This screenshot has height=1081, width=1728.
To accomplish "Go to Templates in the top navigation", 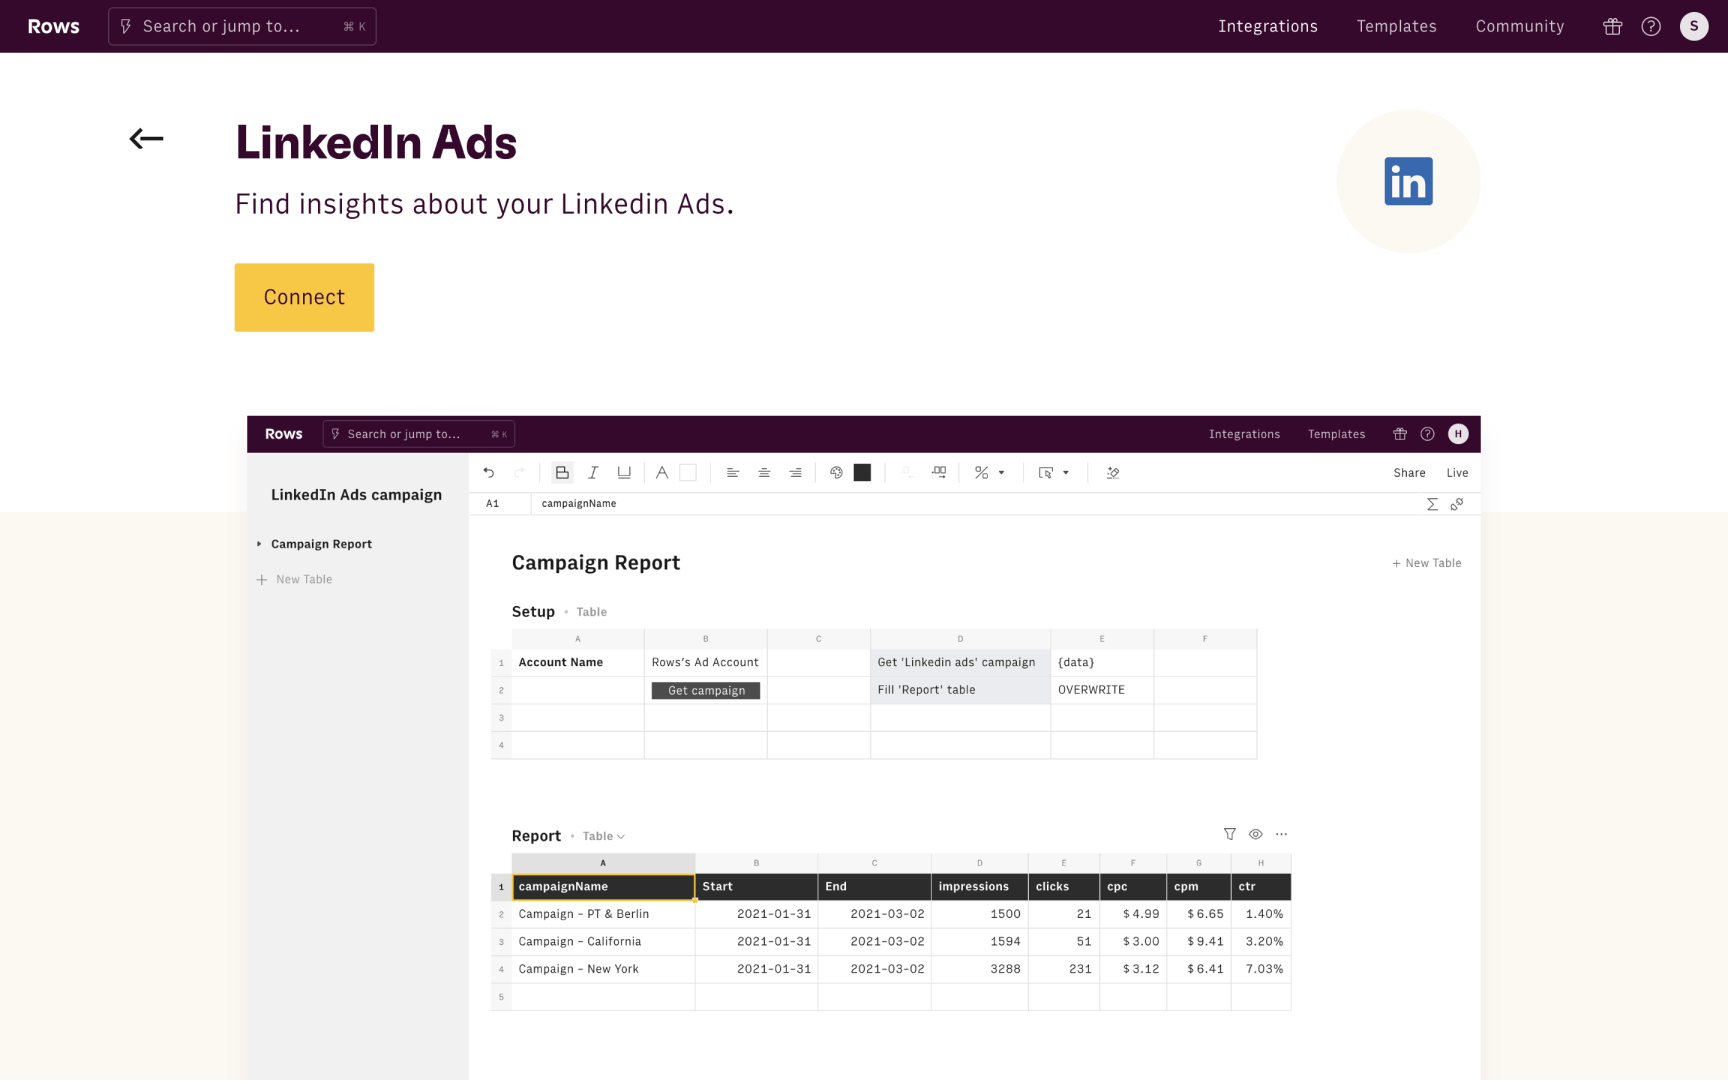I will pyautogui.click(x=1396, y=27).
